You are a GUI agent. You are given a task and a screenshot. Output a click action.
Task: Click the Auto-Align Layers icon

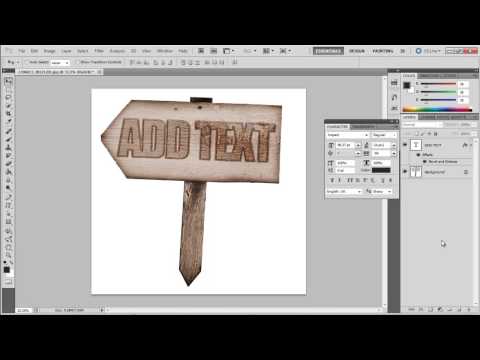pos(235,62)
